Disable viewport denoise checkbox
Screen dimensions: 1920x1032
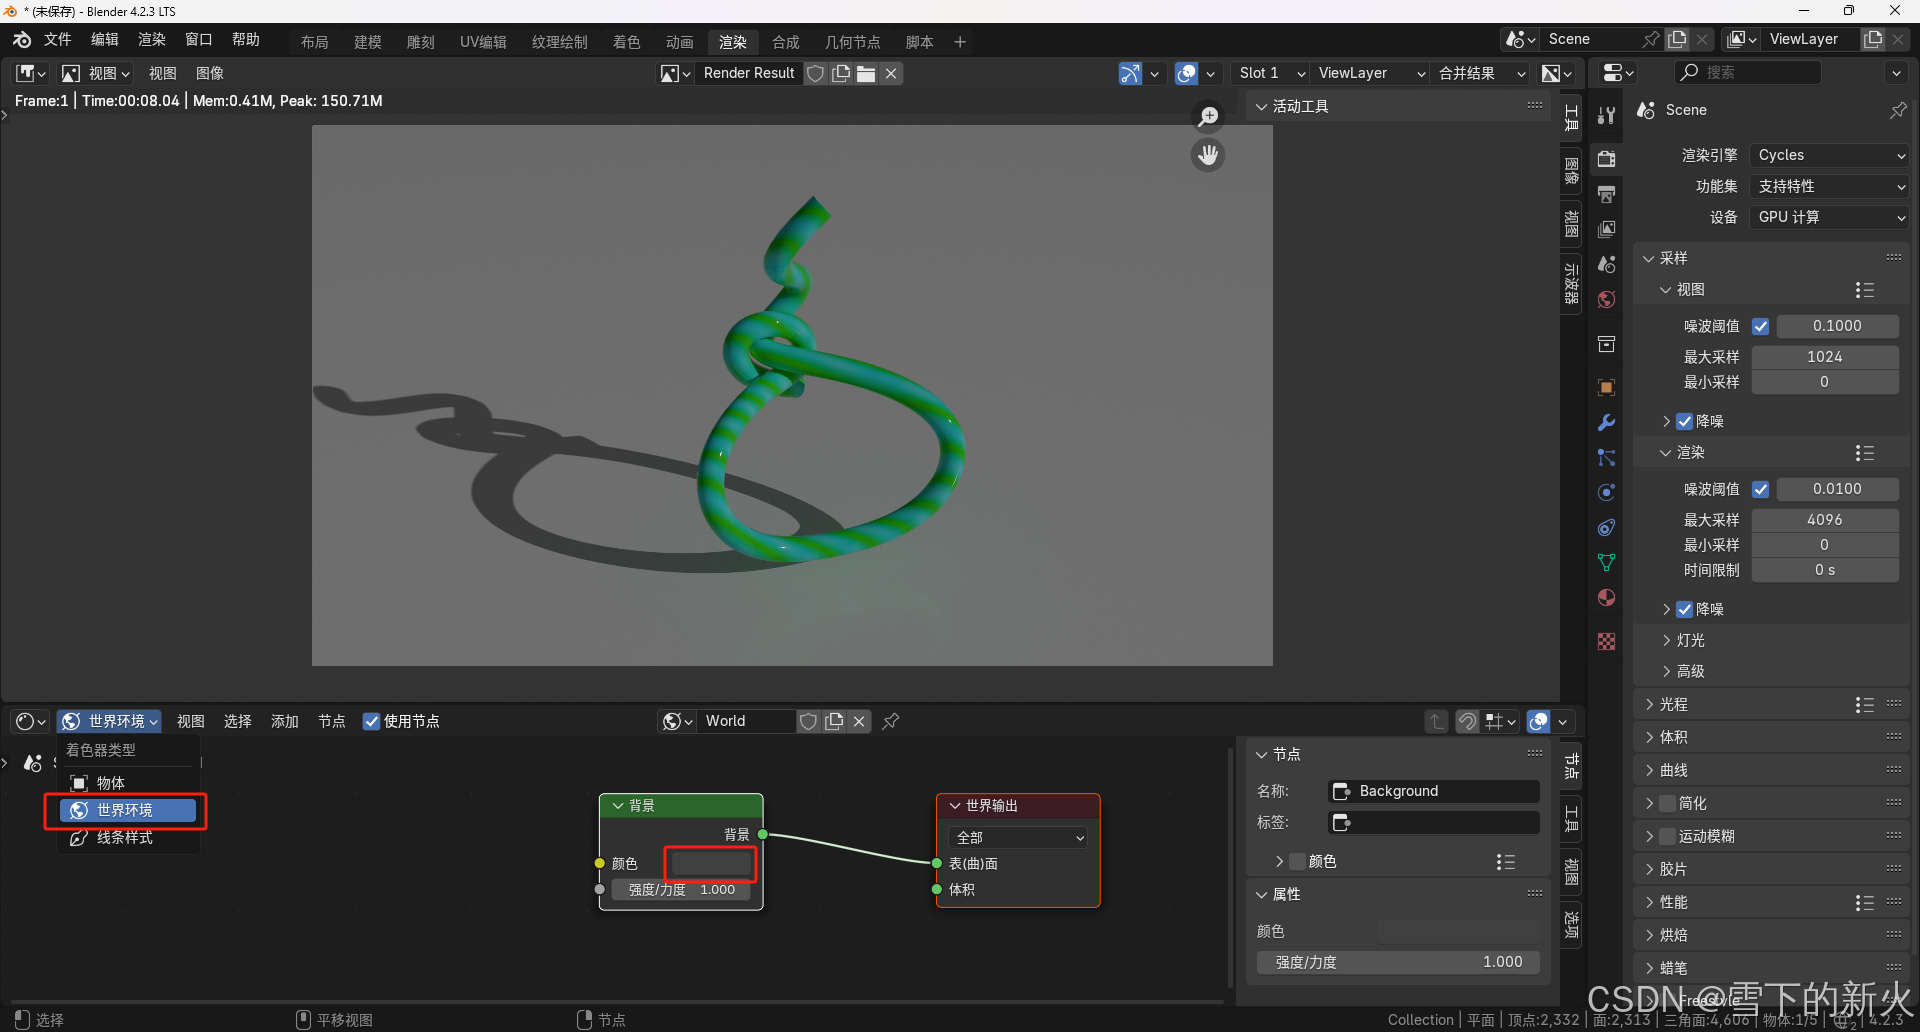pyautogui.click(x=1685, y=421)
